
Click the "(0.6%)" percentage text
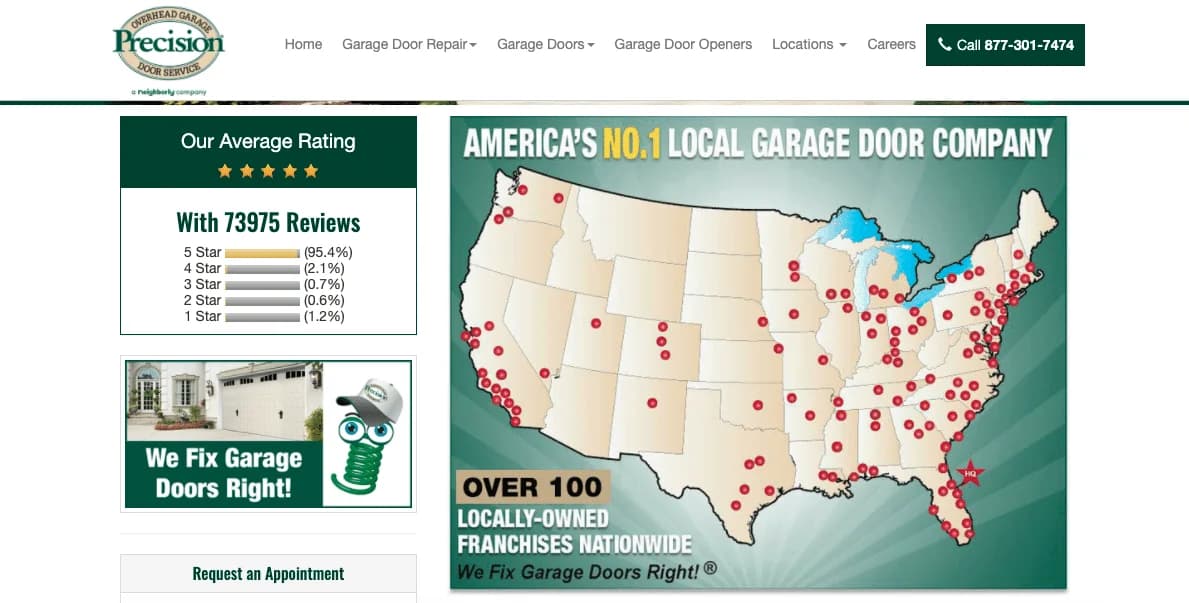(325, 300)
